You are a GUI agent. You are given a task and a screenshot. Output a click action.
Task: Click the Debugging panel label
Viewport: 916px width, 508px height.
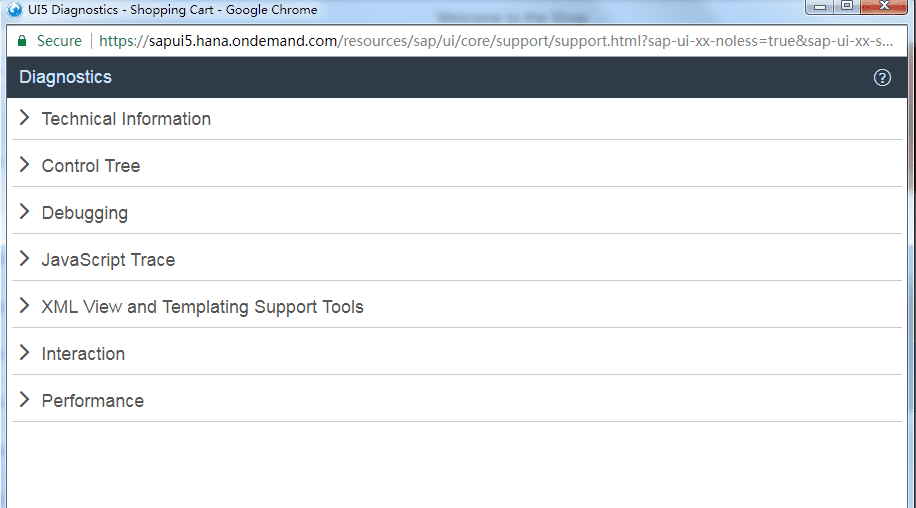coord(85,213)
